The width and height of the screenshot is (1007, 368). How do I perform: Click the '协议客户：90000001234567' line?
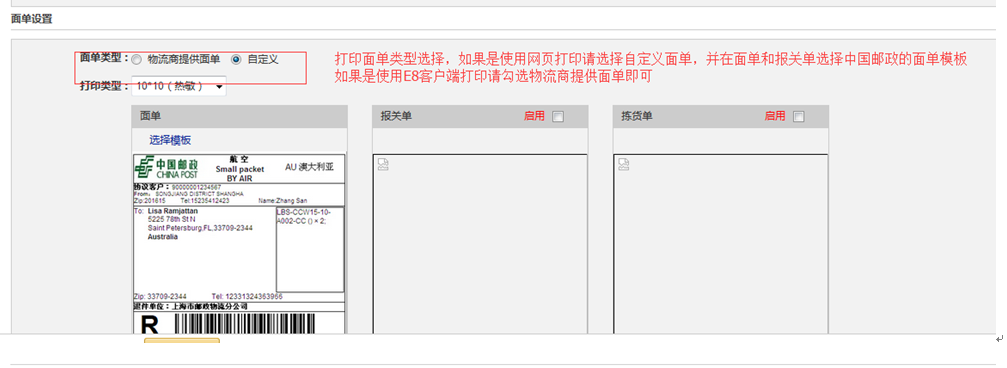(x=177, y=187)
